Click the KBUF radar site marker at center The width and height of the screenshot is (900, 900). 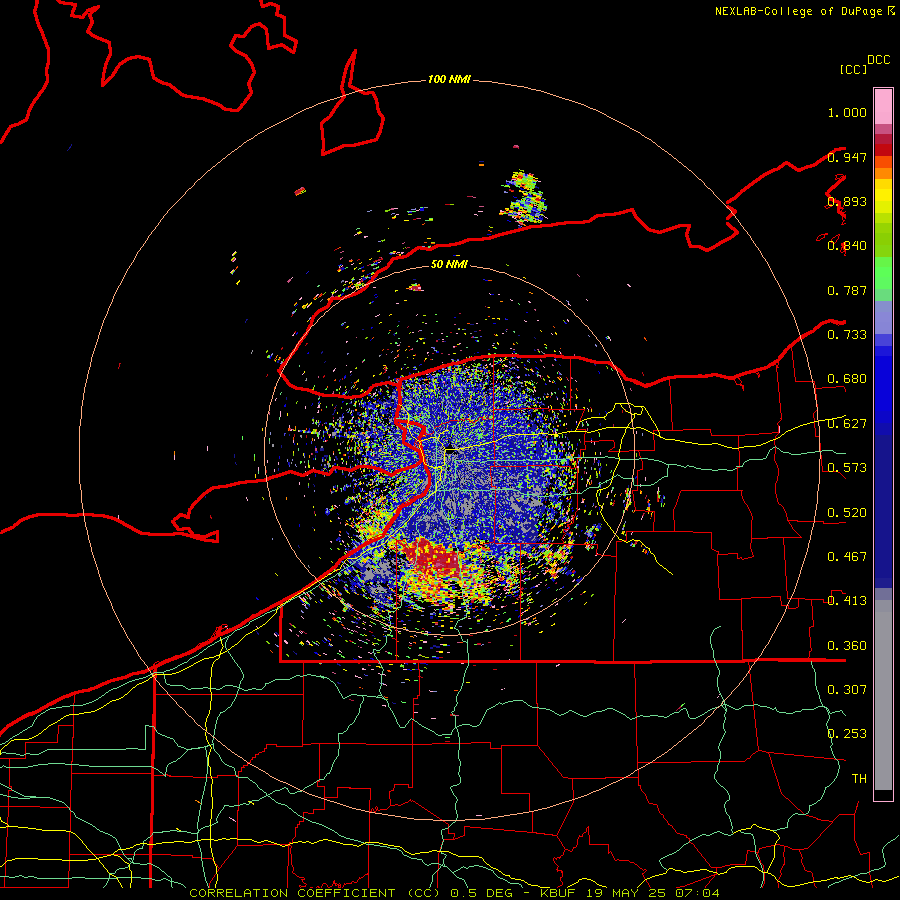coord(452,451)
